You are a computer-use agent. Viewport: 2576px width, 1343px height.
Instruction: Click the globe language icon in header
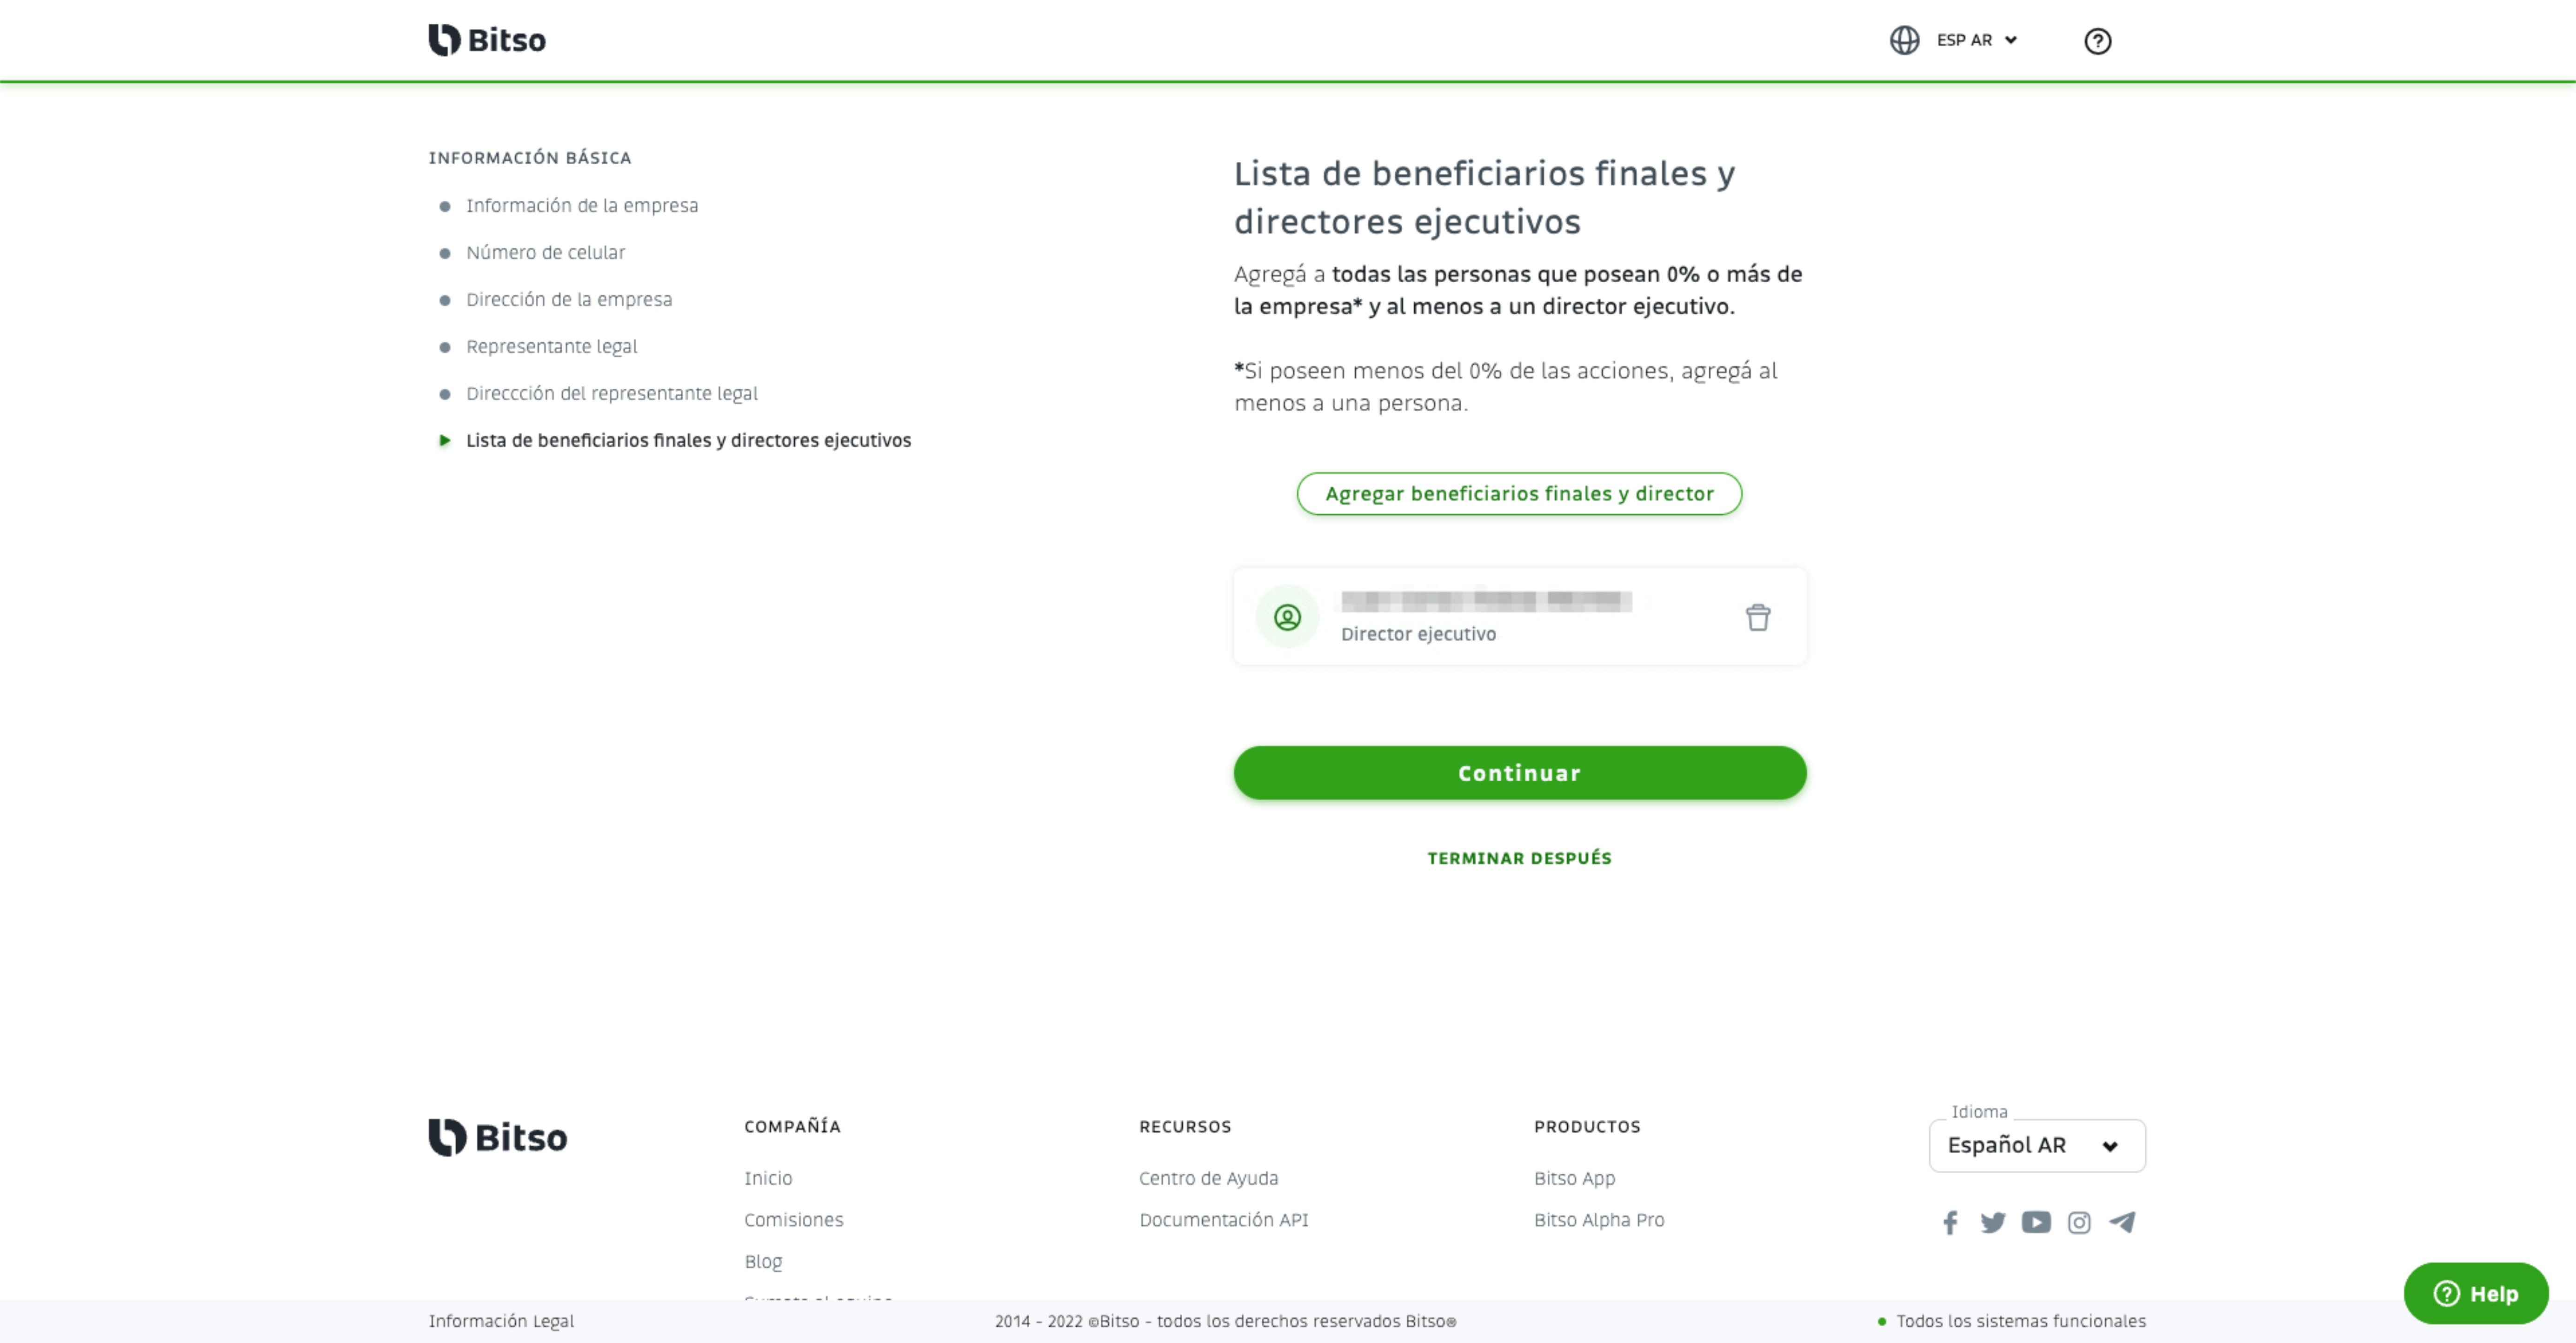click(1904, 40)
